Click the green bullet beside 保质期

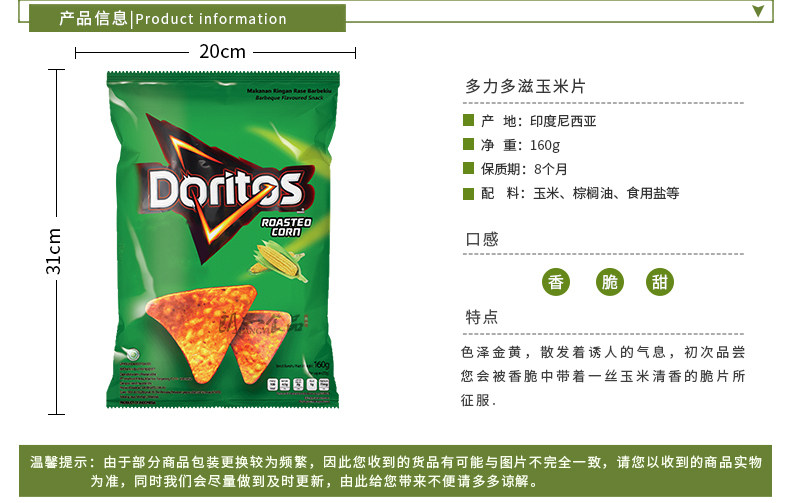469,168
